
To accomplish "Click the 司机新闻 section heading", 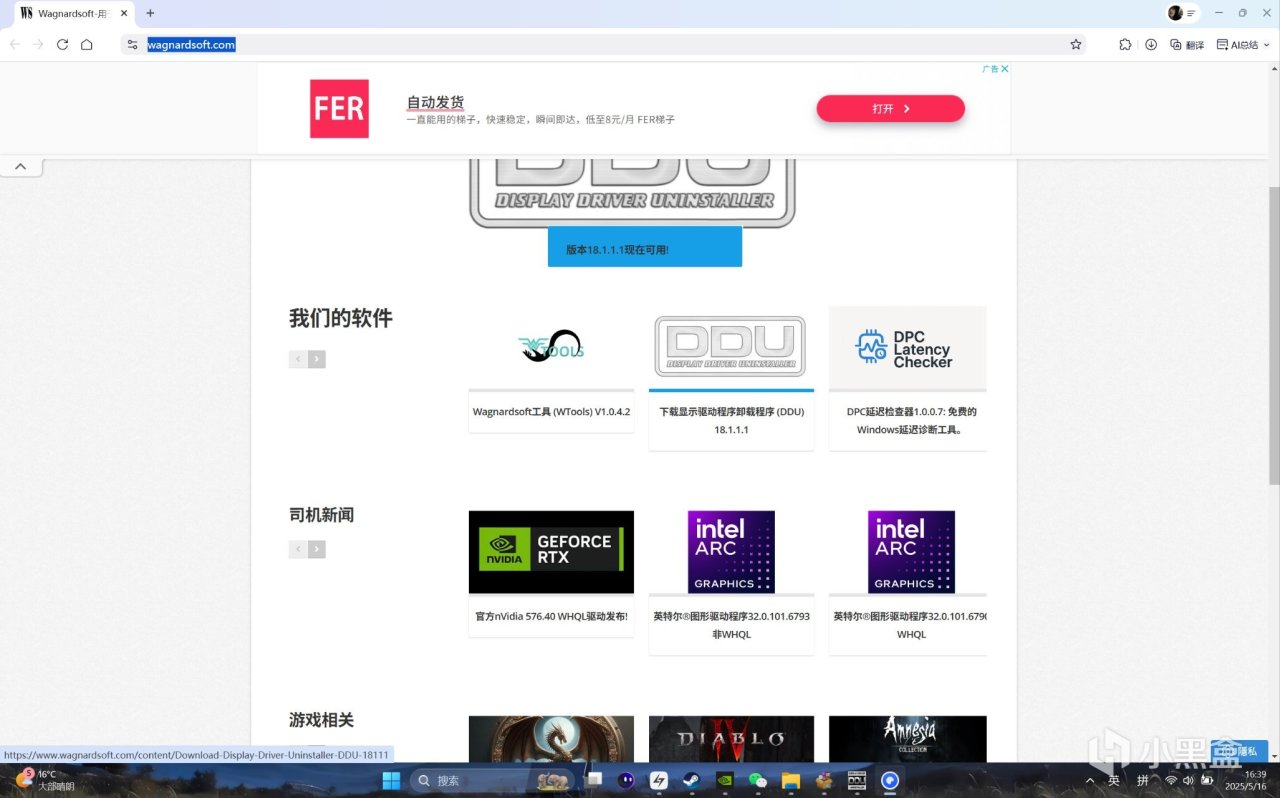I will pos(322,515).
